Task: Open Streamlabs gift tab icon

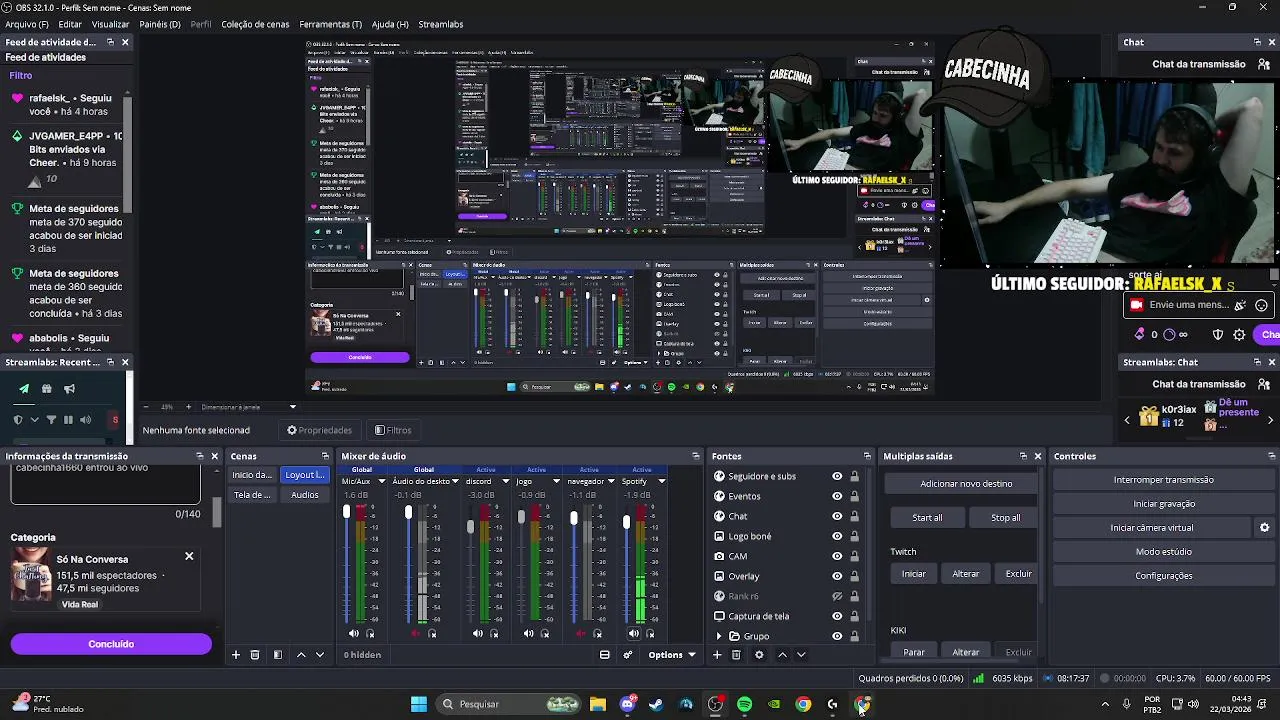Action: point(47,389)
